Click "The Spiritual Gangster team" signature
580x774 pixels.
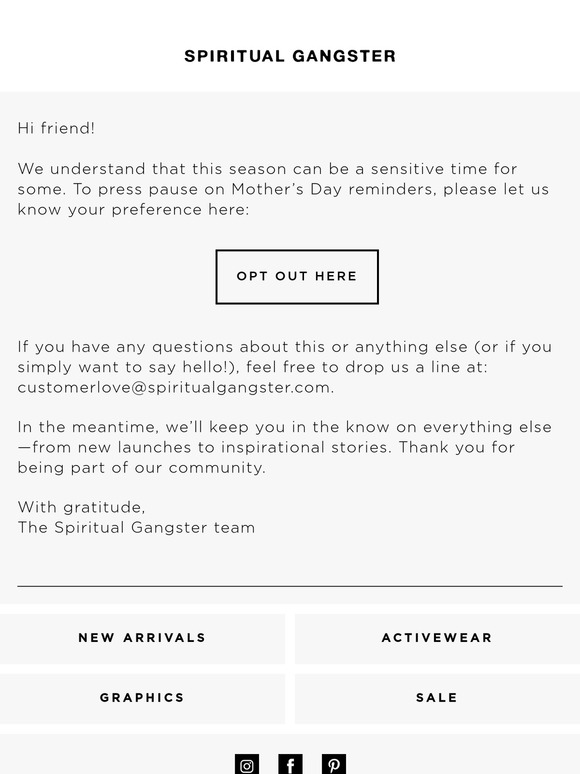(136, 528)
